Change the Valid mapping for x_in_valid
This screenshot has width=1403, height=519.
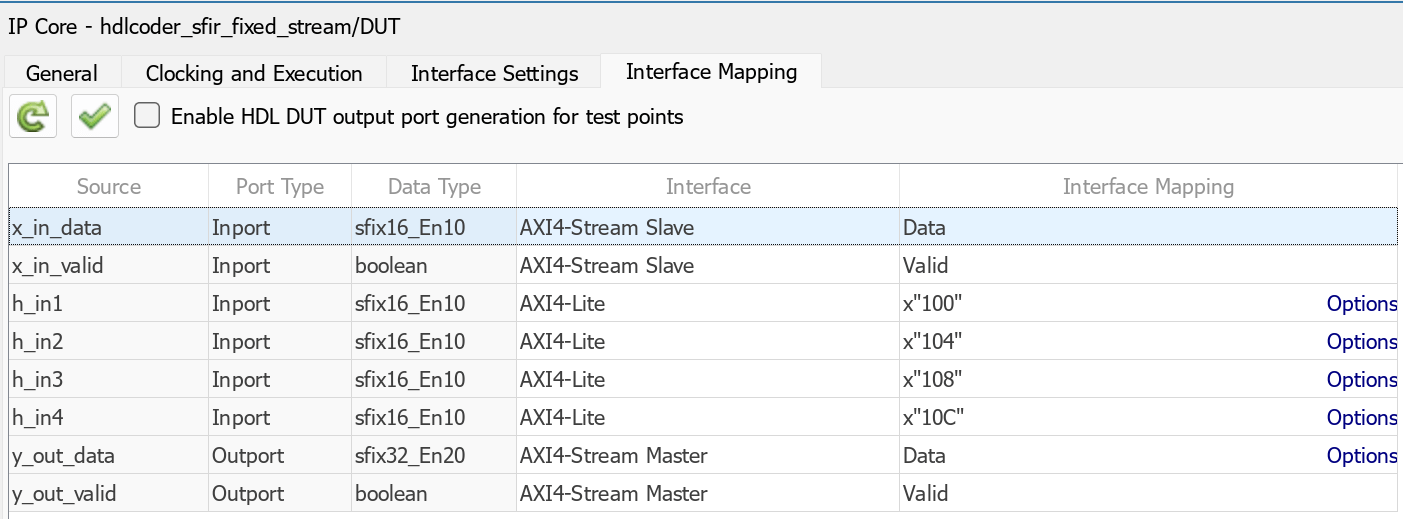point(1100,266)
